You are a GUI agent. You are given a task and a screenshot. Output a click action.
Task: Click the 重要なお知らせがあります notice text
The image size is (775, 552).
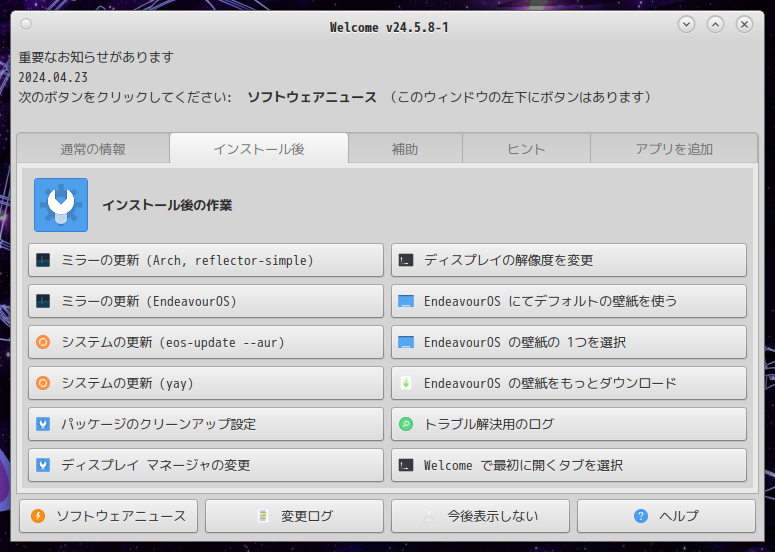click(x=96, y=57)
